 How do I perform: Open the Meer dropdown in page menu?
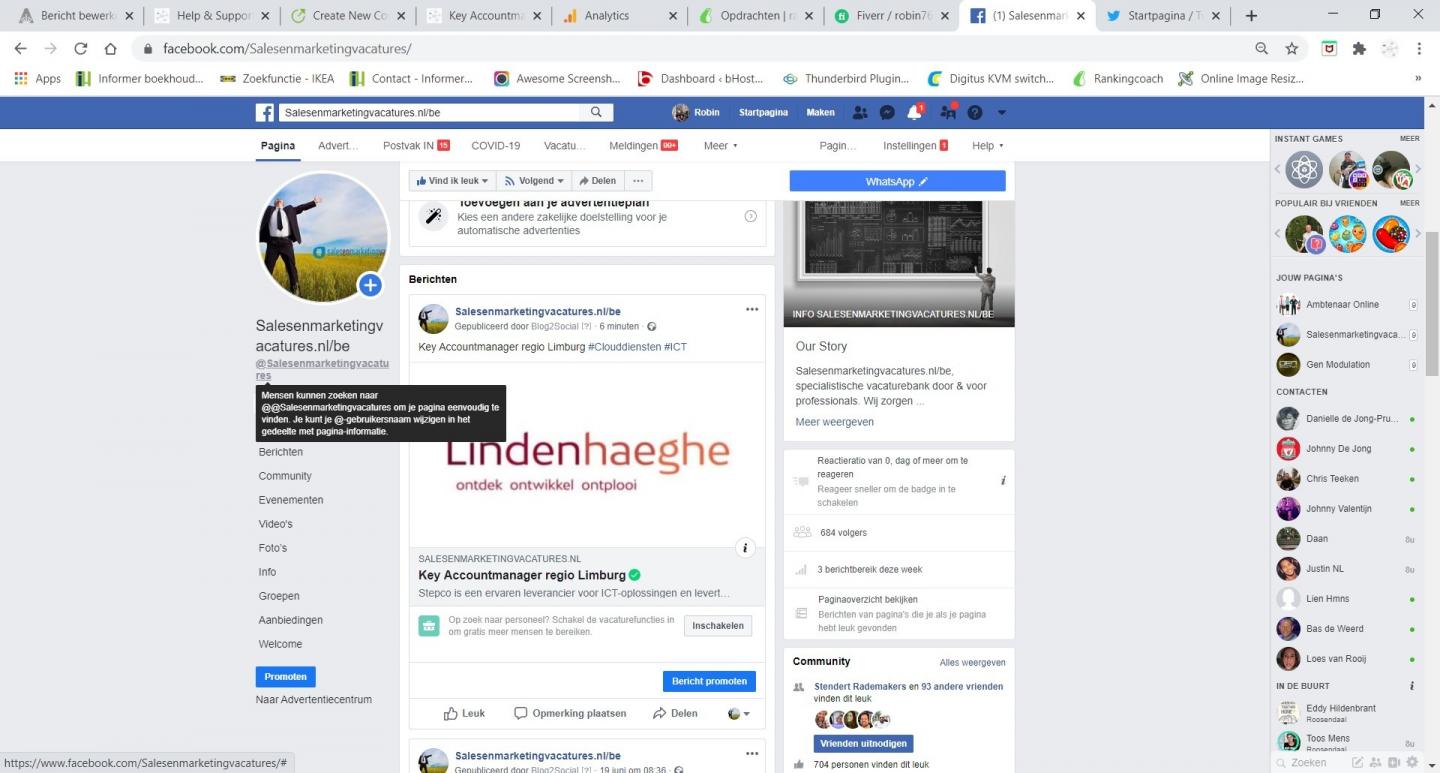[x=720, y=146]
